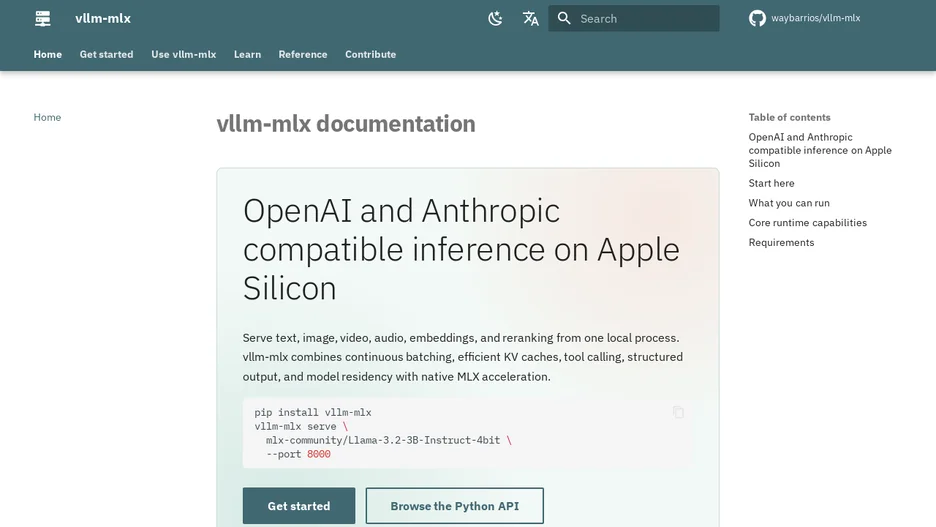Jump to Requirements in table of contents
This screenshot has height=527, width=936.
tap(781, 242)
